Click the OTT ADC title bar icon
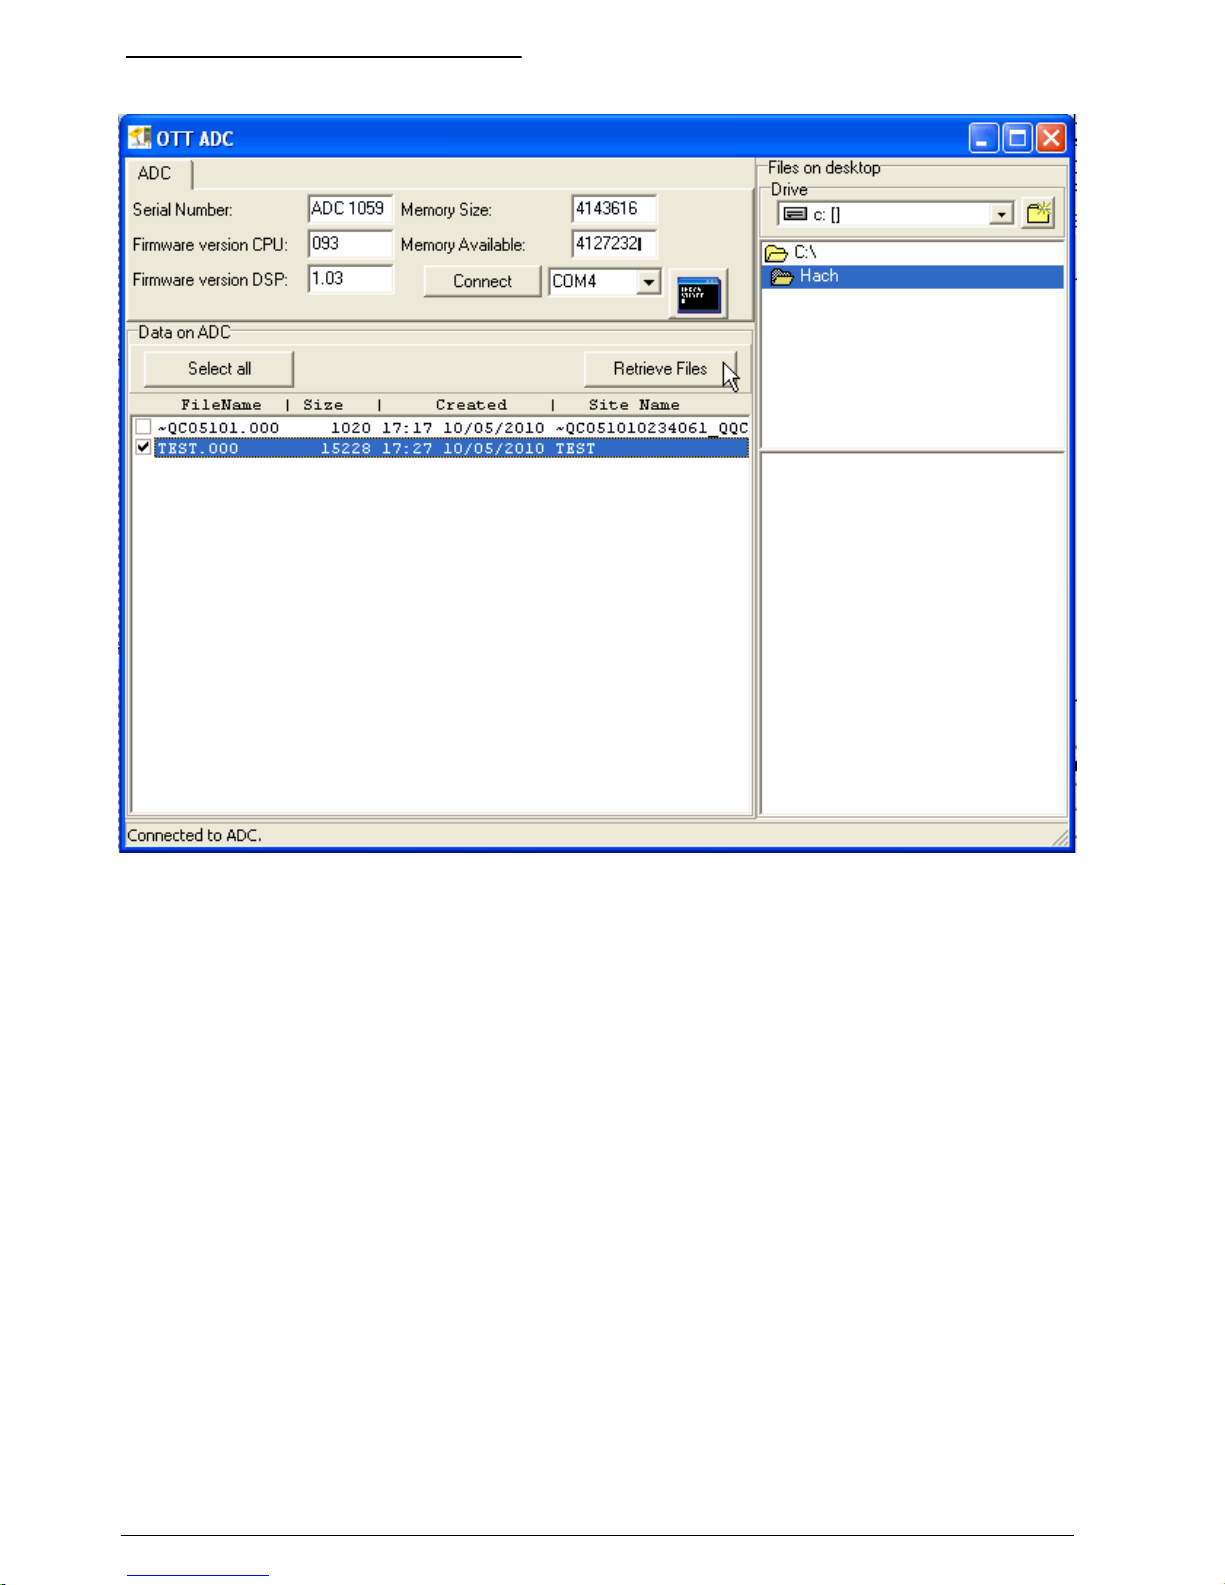Screen dimensions: 1225x1585 point(140,138)
